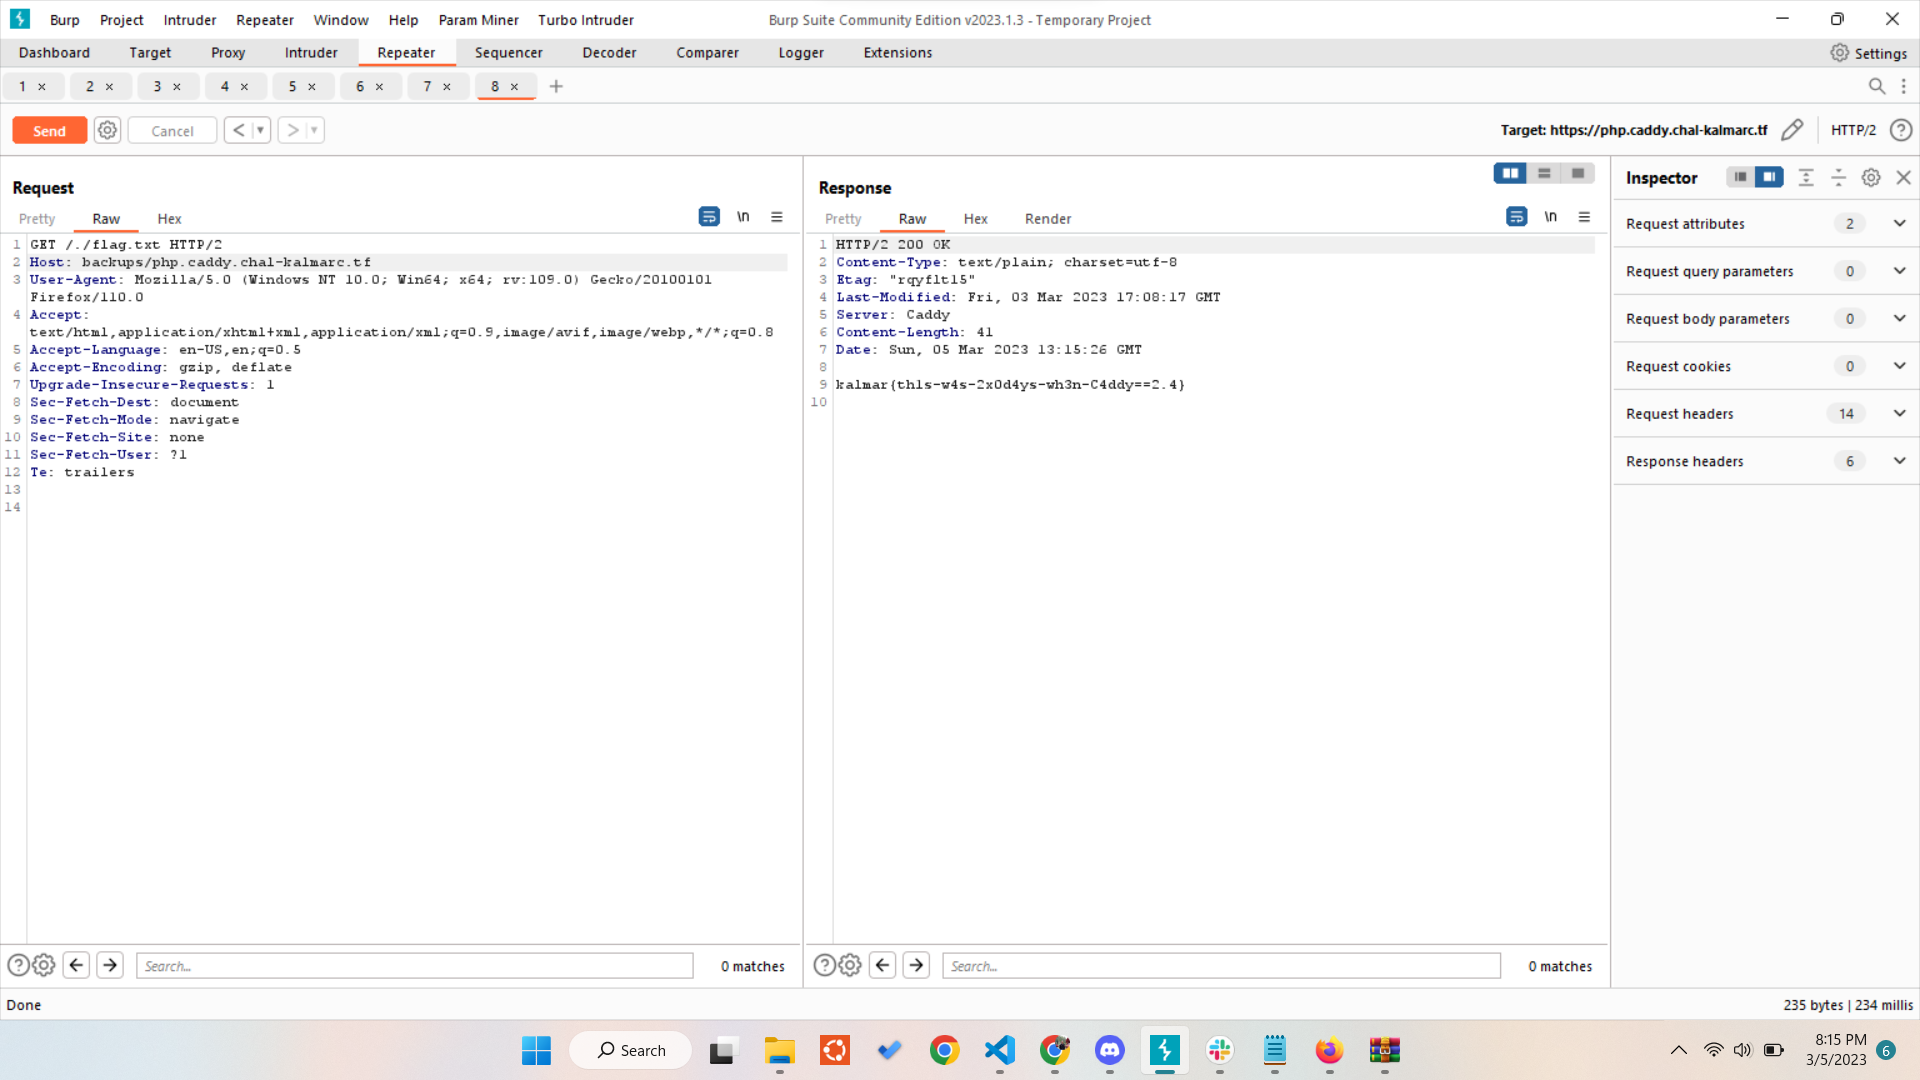1920x1080 pixels.
Task: Toggle request non-printable characters \n
Action: tap(743, 217)
